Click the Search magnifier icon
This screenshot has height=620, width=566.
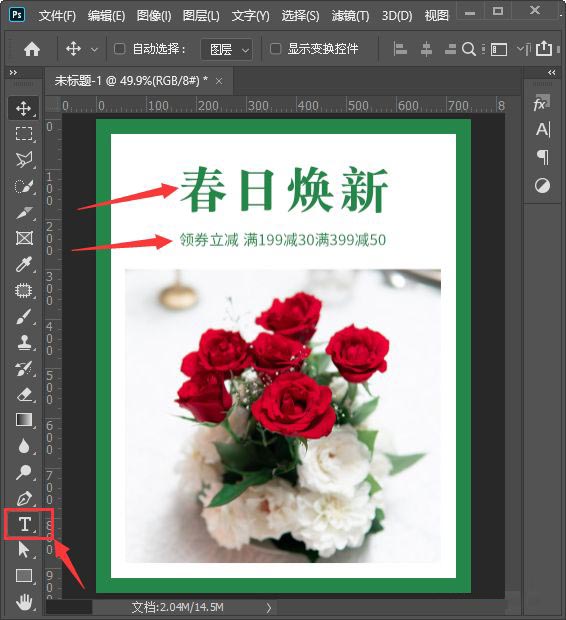point(469,49)
